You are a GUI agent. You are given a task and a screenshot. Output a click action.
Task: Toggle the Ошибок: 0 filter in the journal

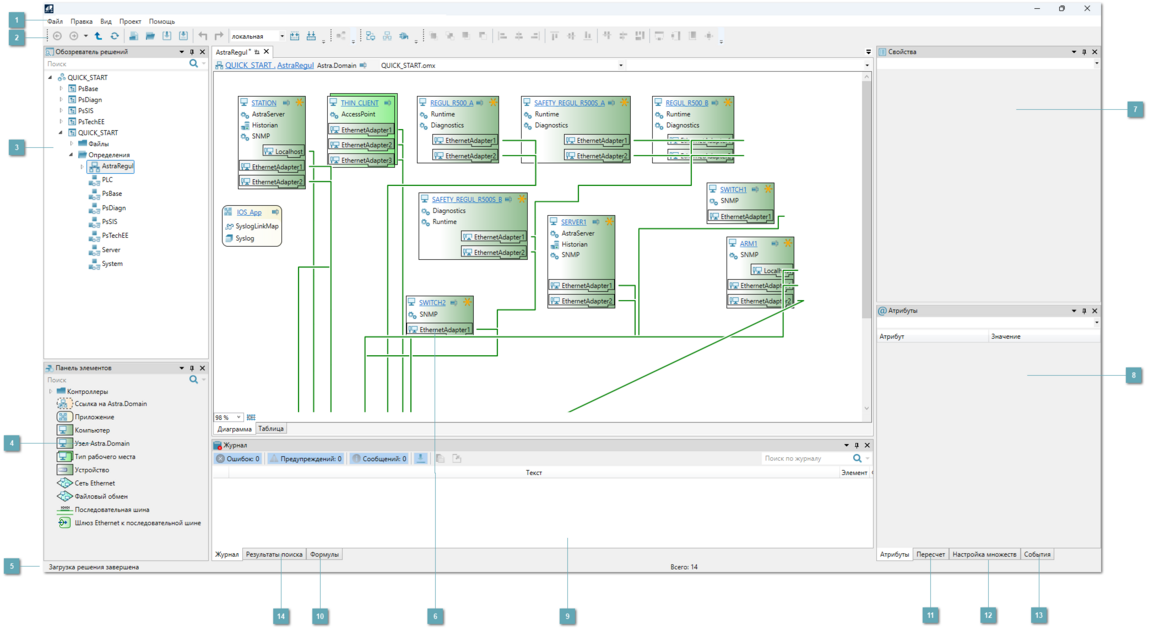(x=238, y=459)
